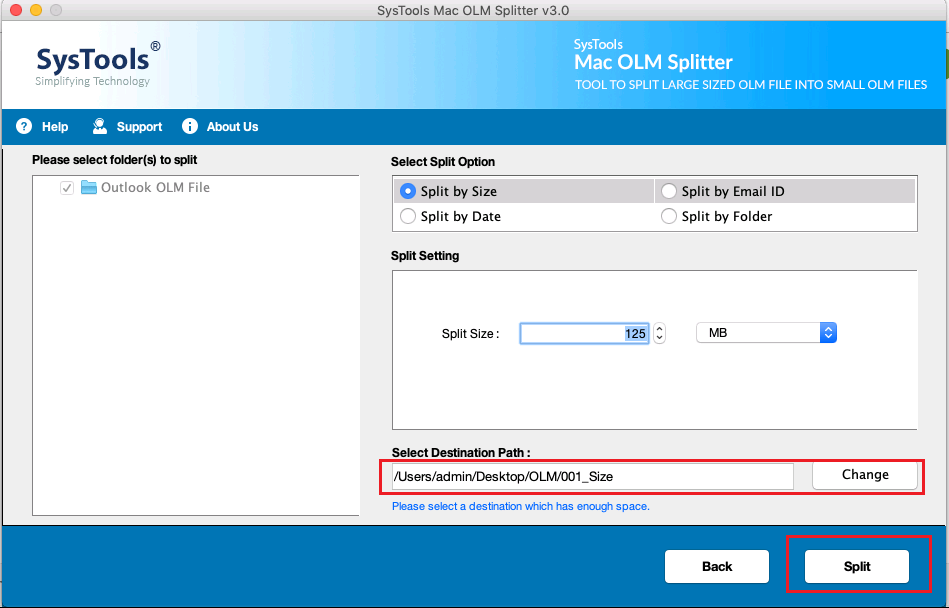The height and width of the screenshot is (608, 949).
Task: Select Split by Folder radio button
Action: tap(669, 216)
